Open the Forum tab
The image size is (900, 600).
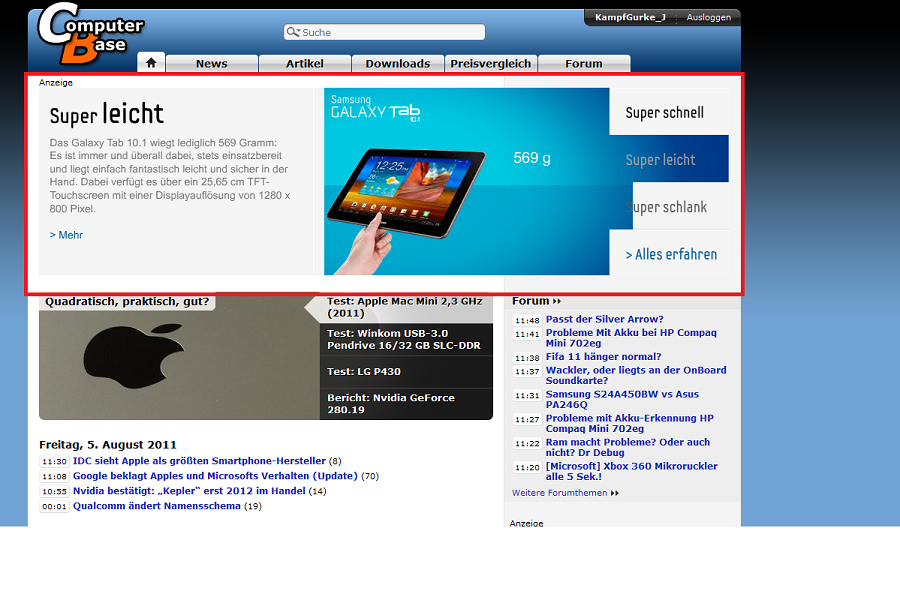point(584,64)
